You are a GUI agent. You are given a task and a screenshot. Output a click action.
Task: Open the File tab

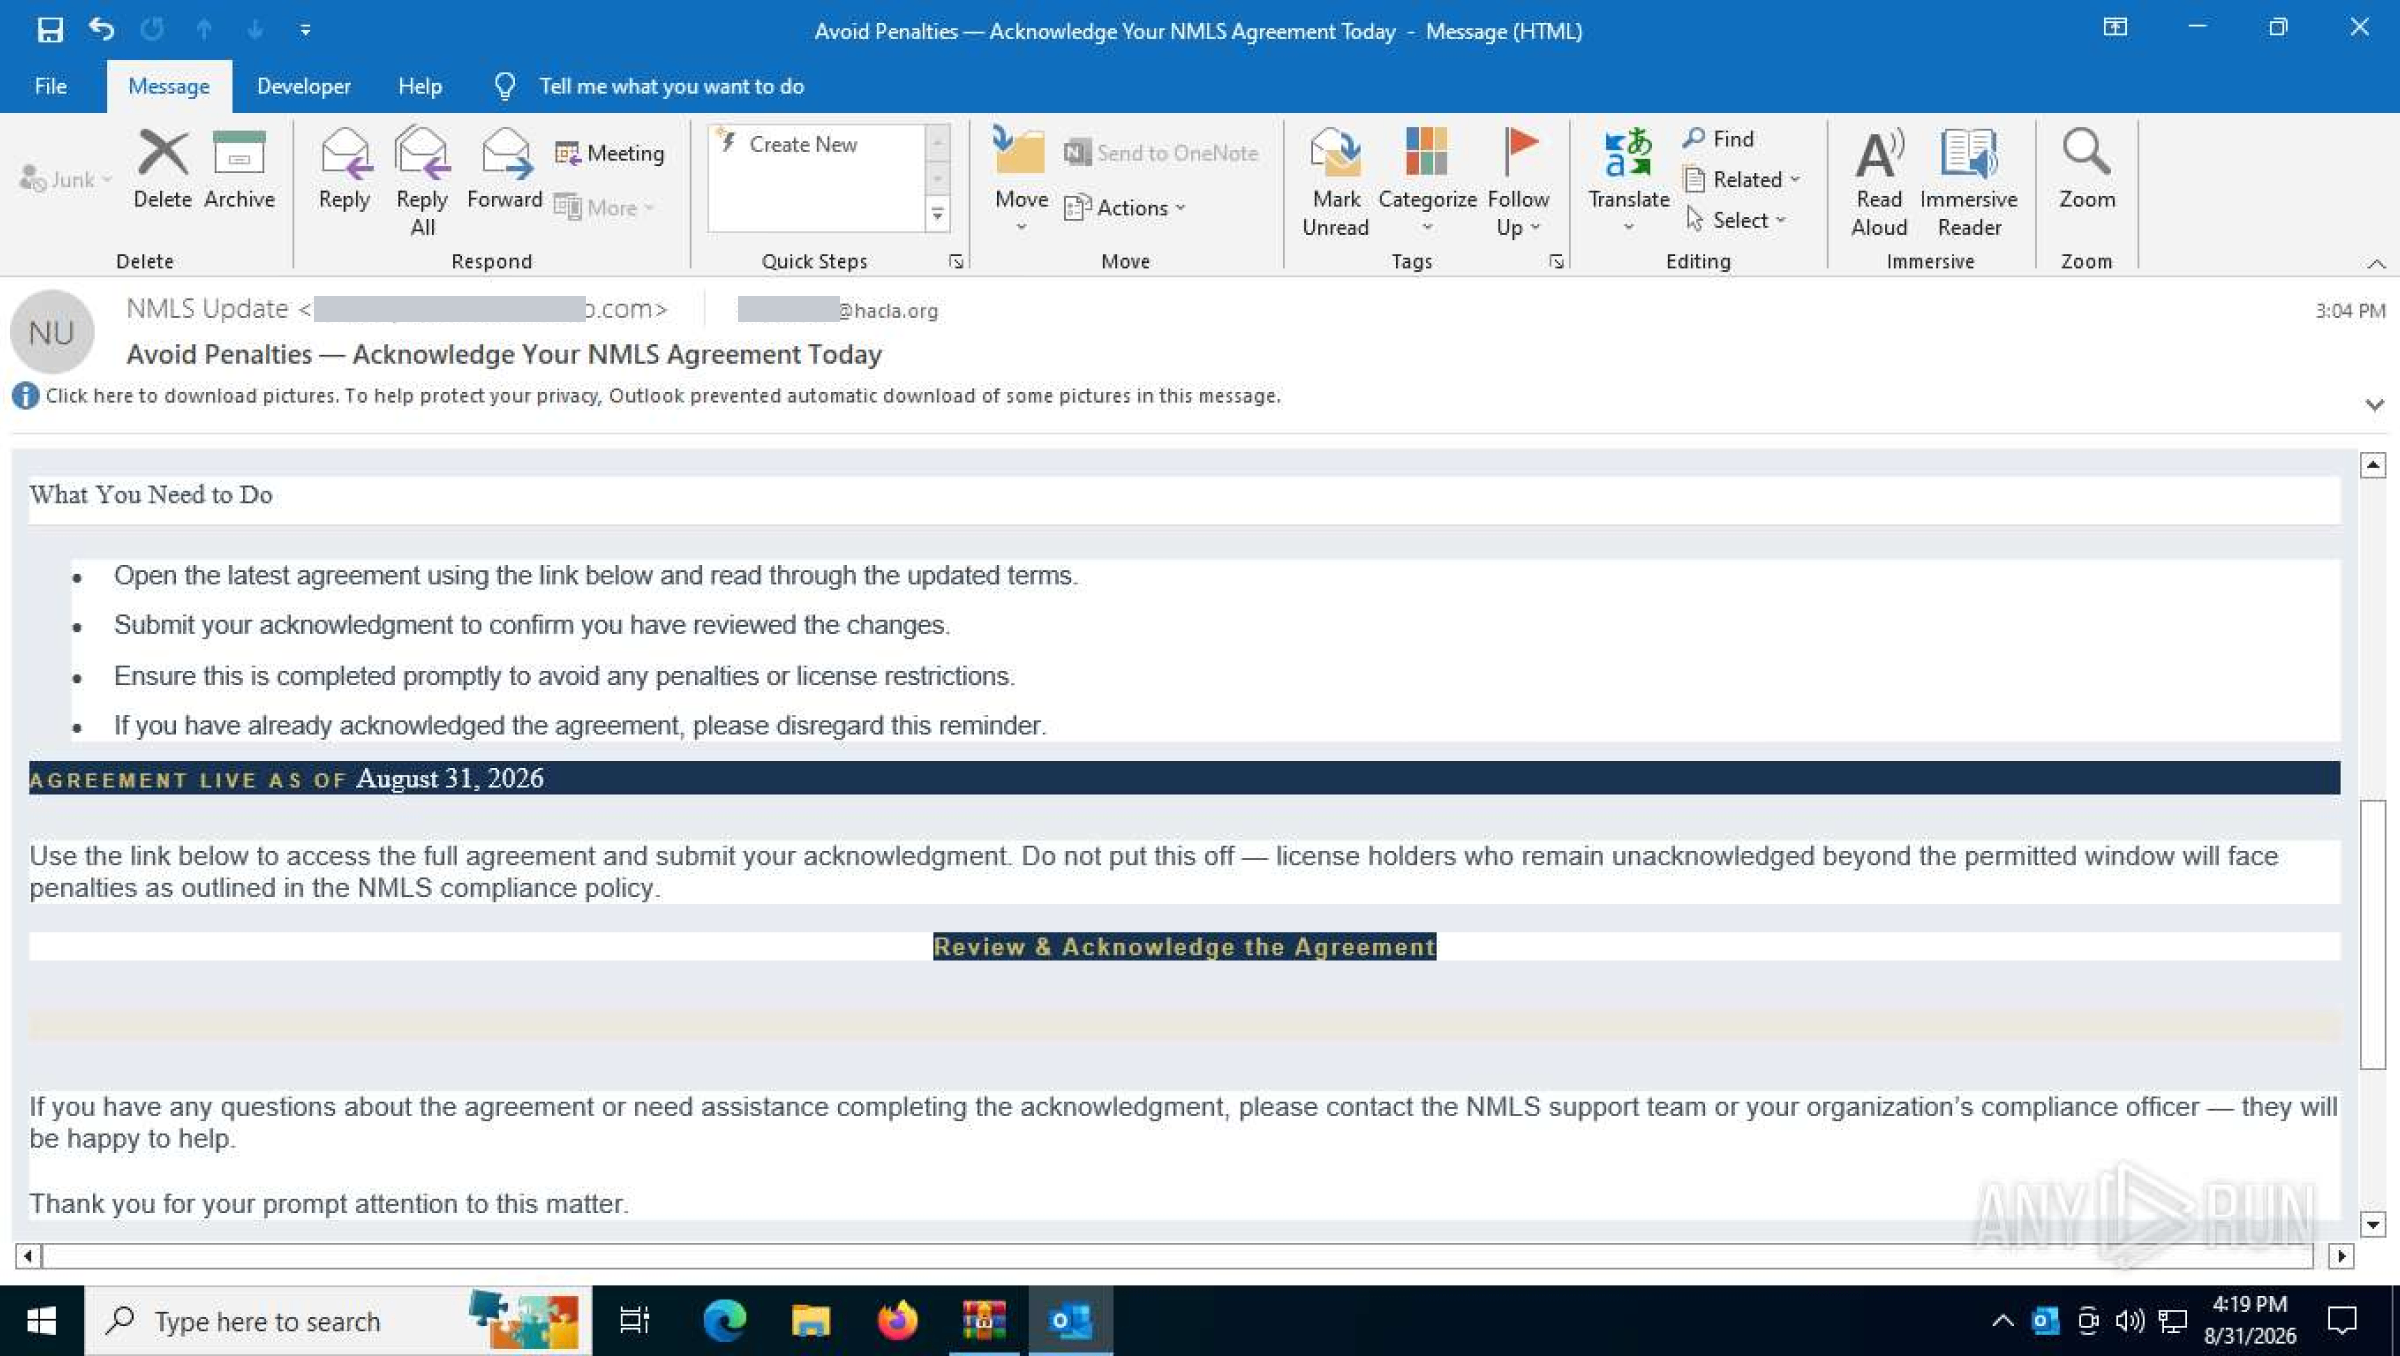point(50,86)
